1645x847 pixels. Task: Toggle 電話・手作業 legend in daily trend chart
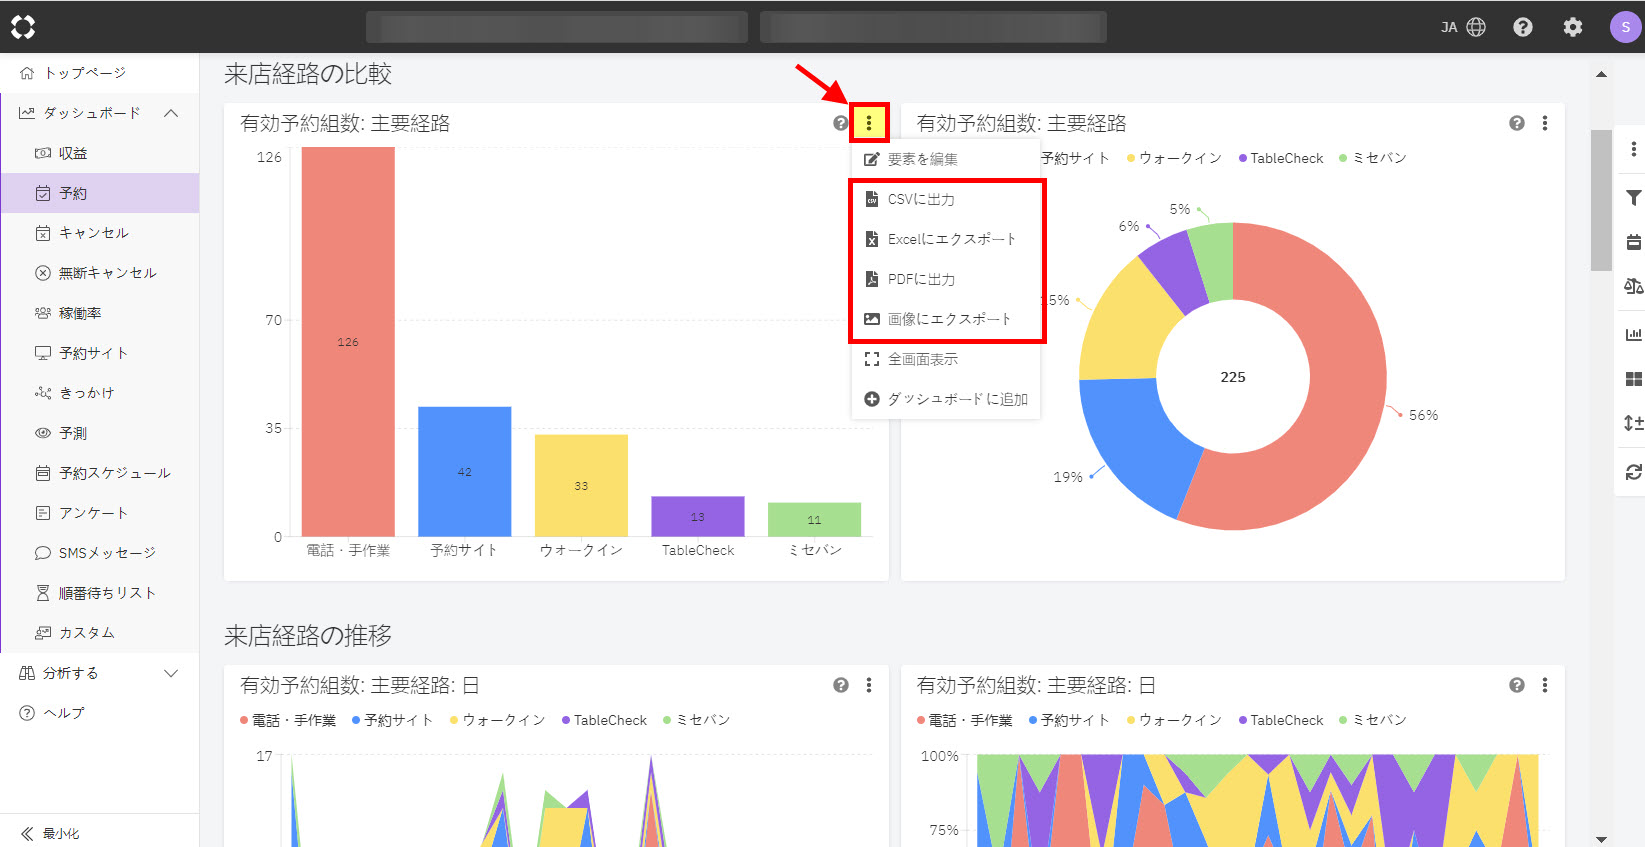(x=288, y=720)
